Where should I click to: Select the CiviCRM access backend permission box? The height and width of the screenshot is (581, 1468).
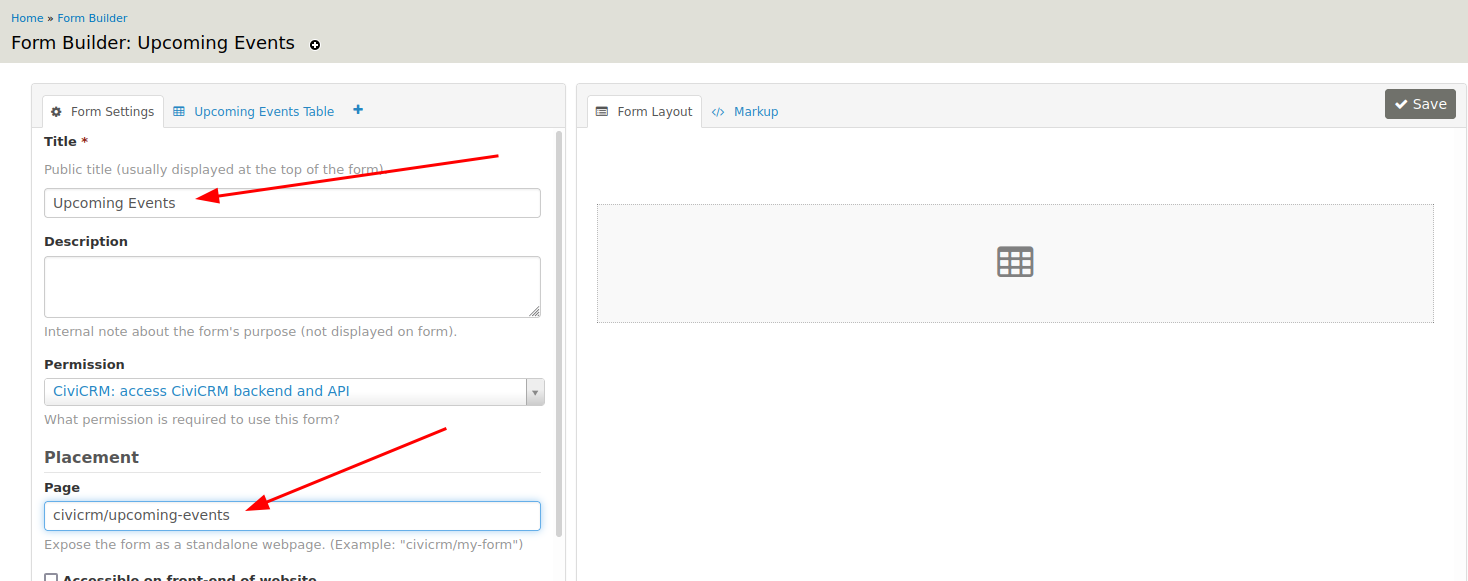(285, 392)
